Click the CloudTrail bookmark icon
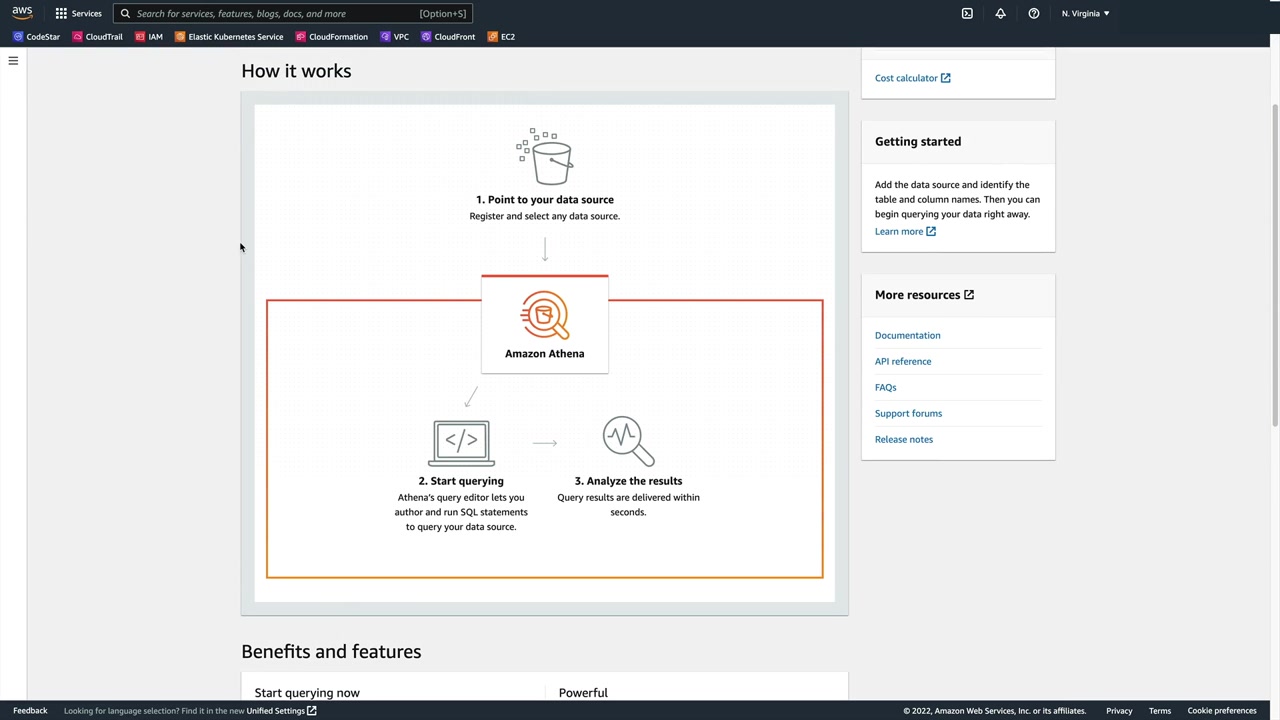 77,37
